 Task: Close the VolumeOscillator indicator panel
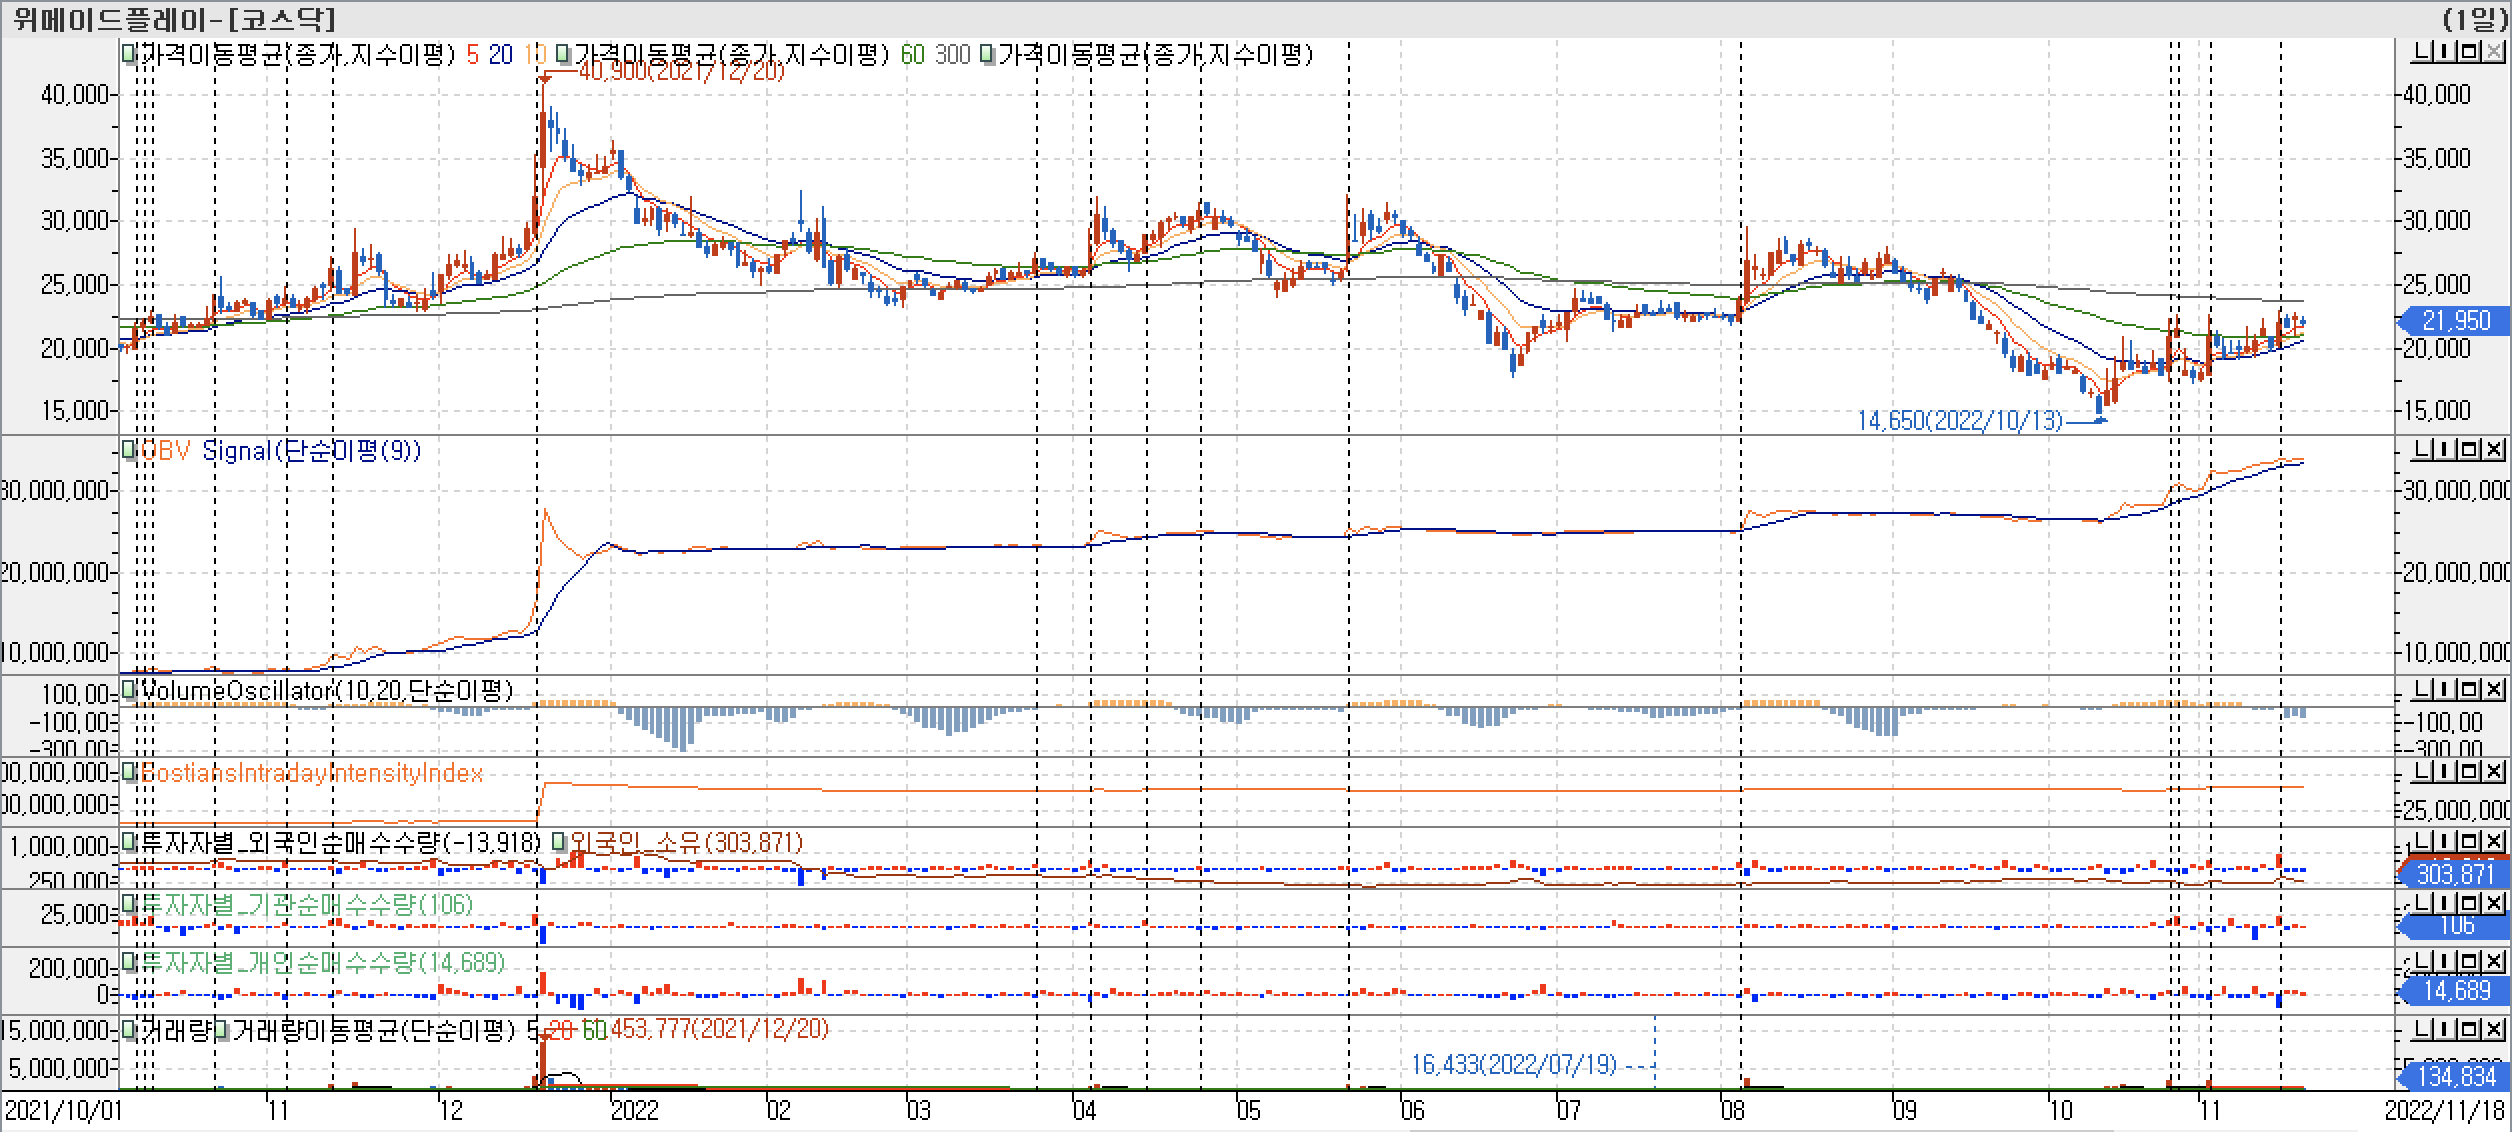[2494, 689]
